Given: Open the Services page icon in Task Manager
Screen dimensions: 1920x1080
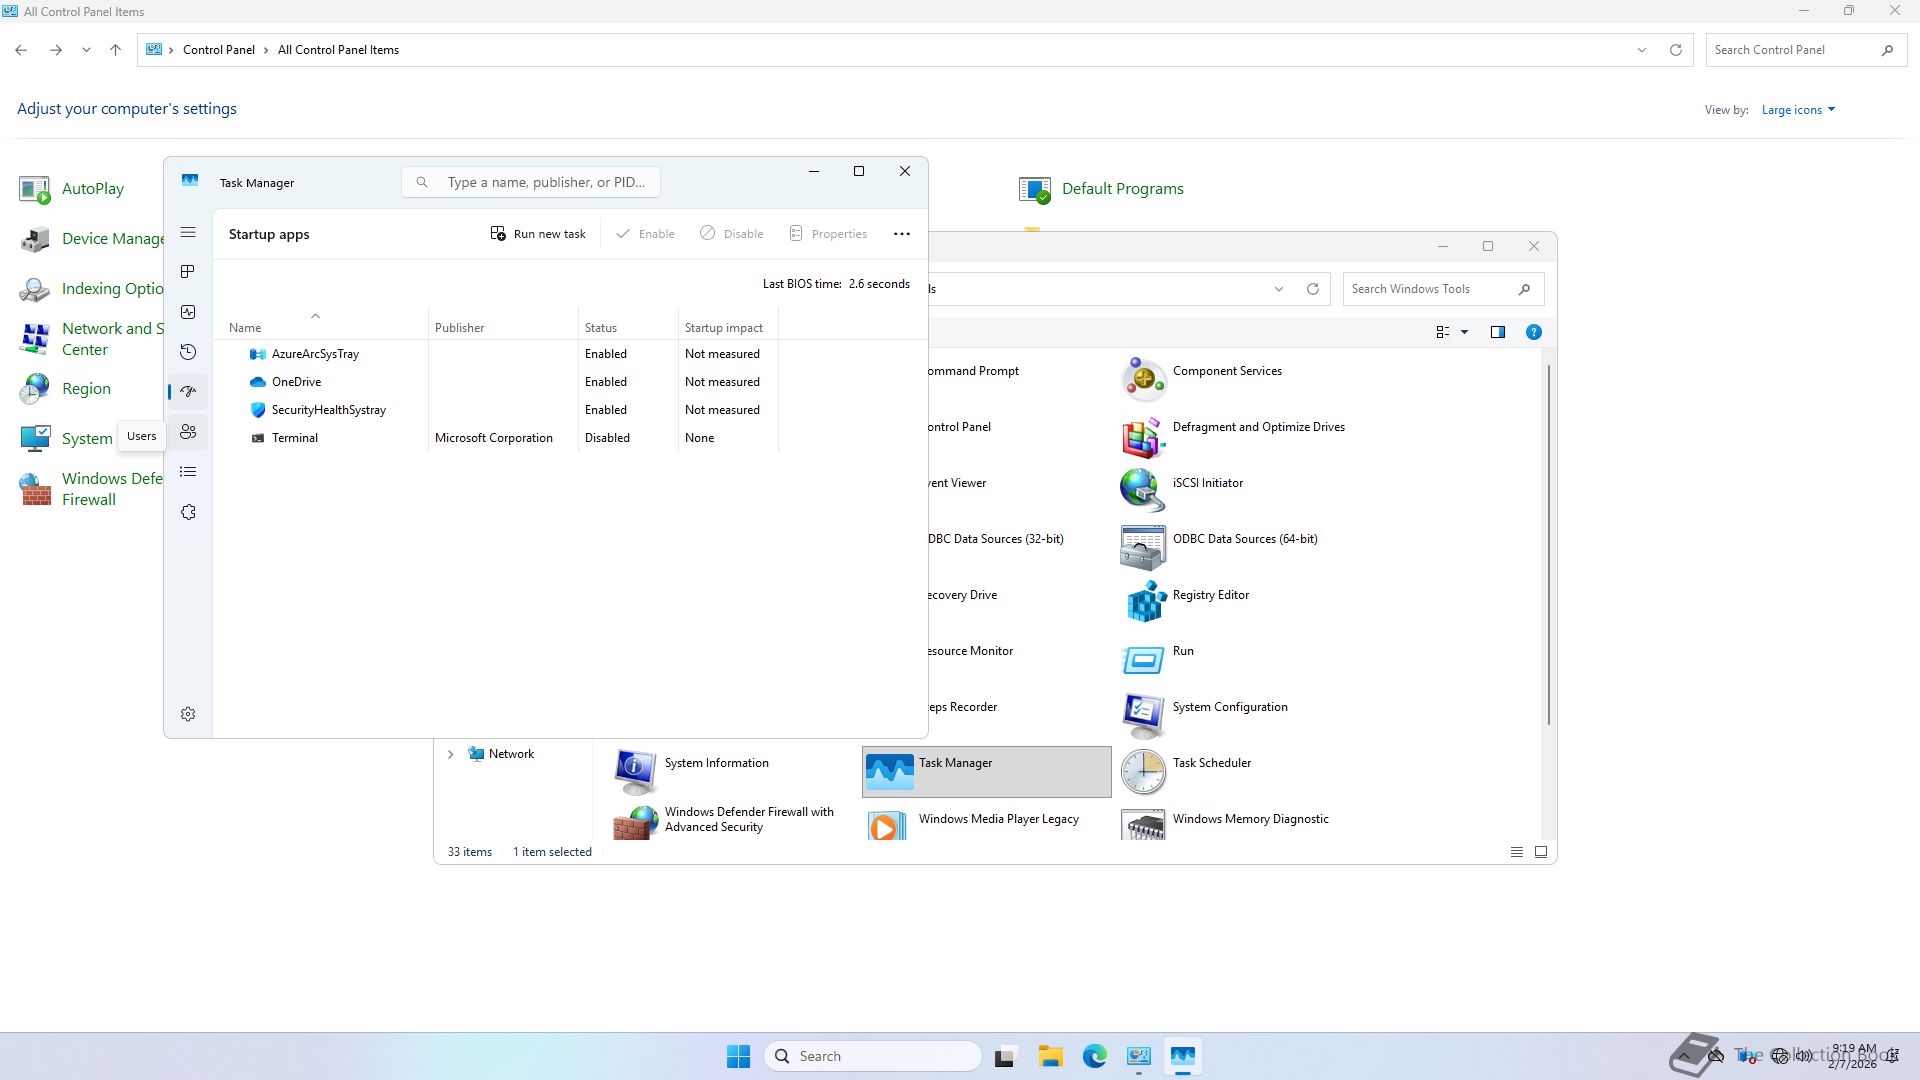Looking at the screenshot, I should click(x=187, y=512).
